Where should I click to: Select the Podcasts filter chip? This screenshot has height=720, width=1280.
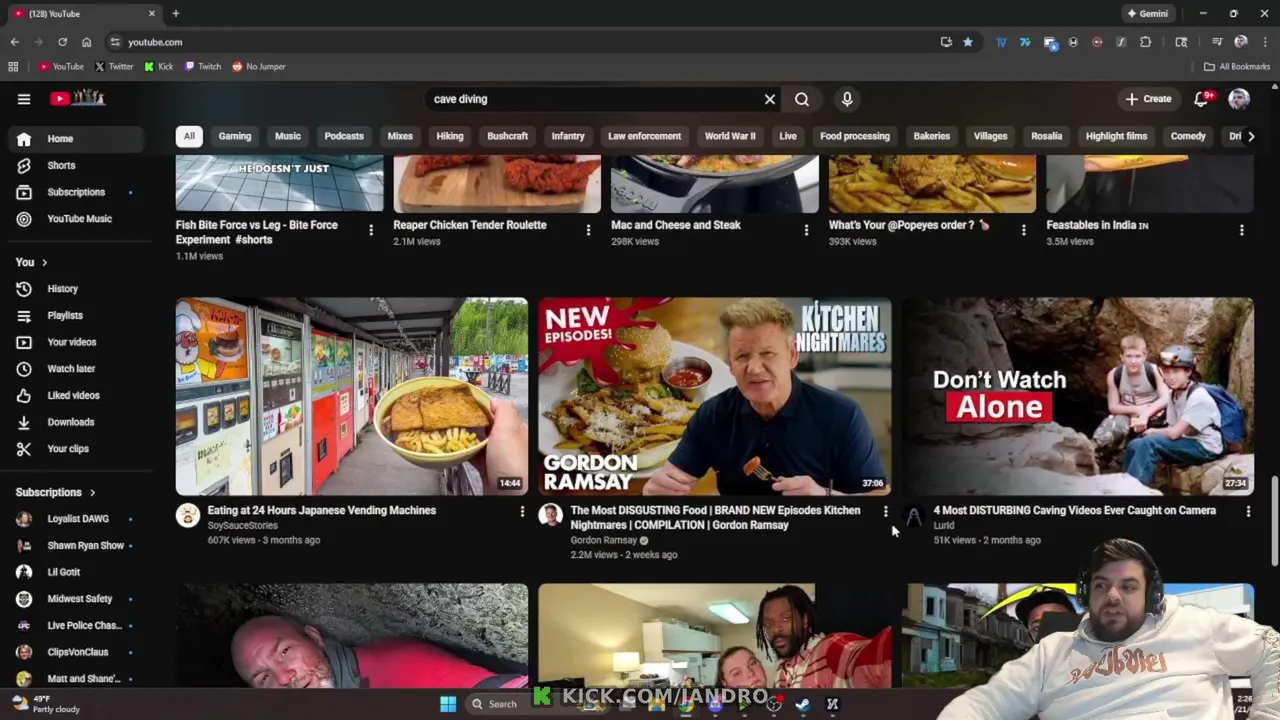point(344,136)
